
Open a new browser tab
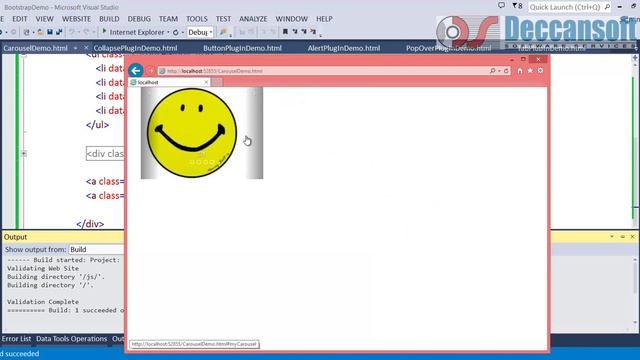pos(217,82)
